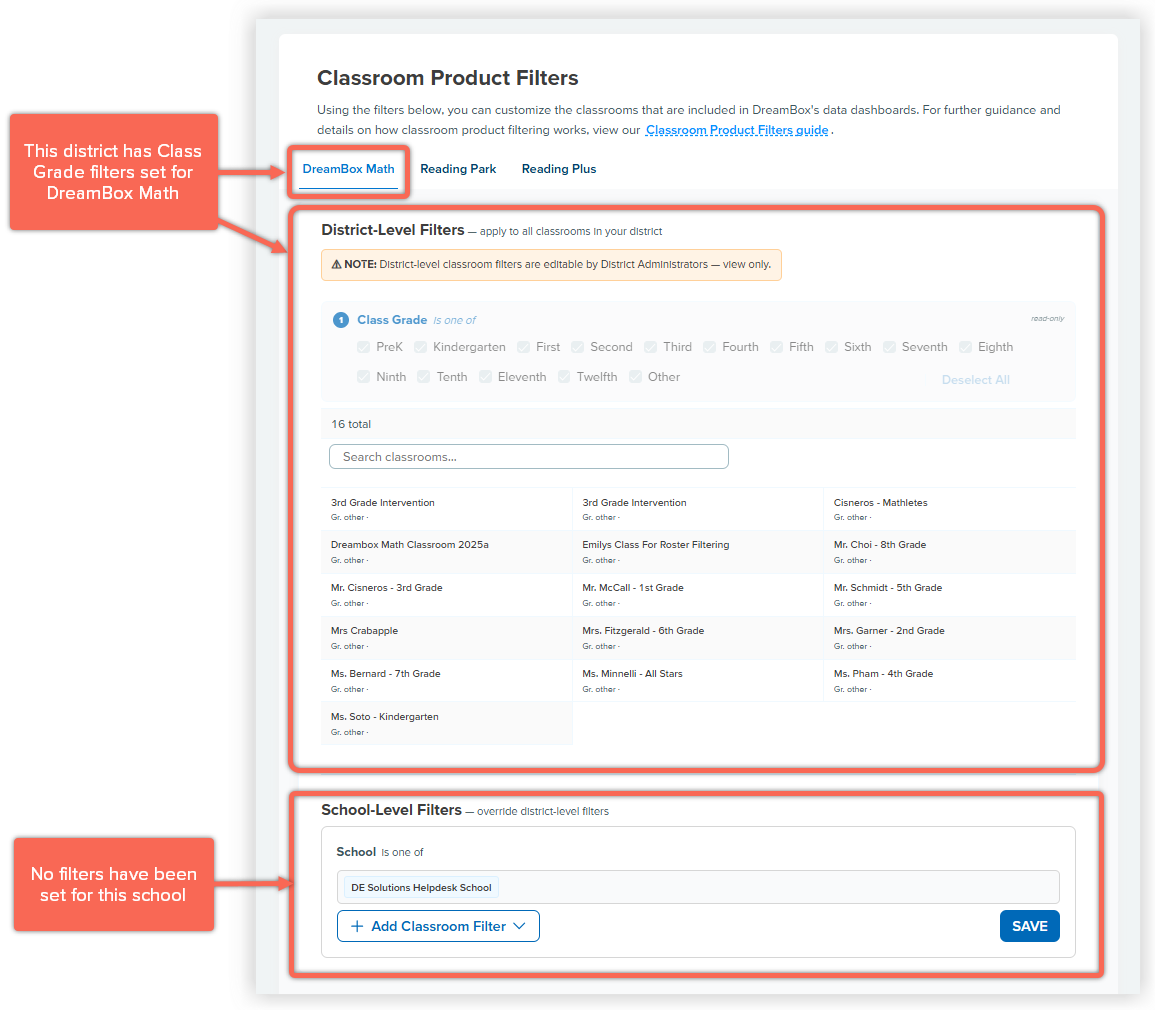Select Mr. Choi - 8th Grade classroom
Viewport: 1155px width, 1010px height.
[x=949, y=552]
